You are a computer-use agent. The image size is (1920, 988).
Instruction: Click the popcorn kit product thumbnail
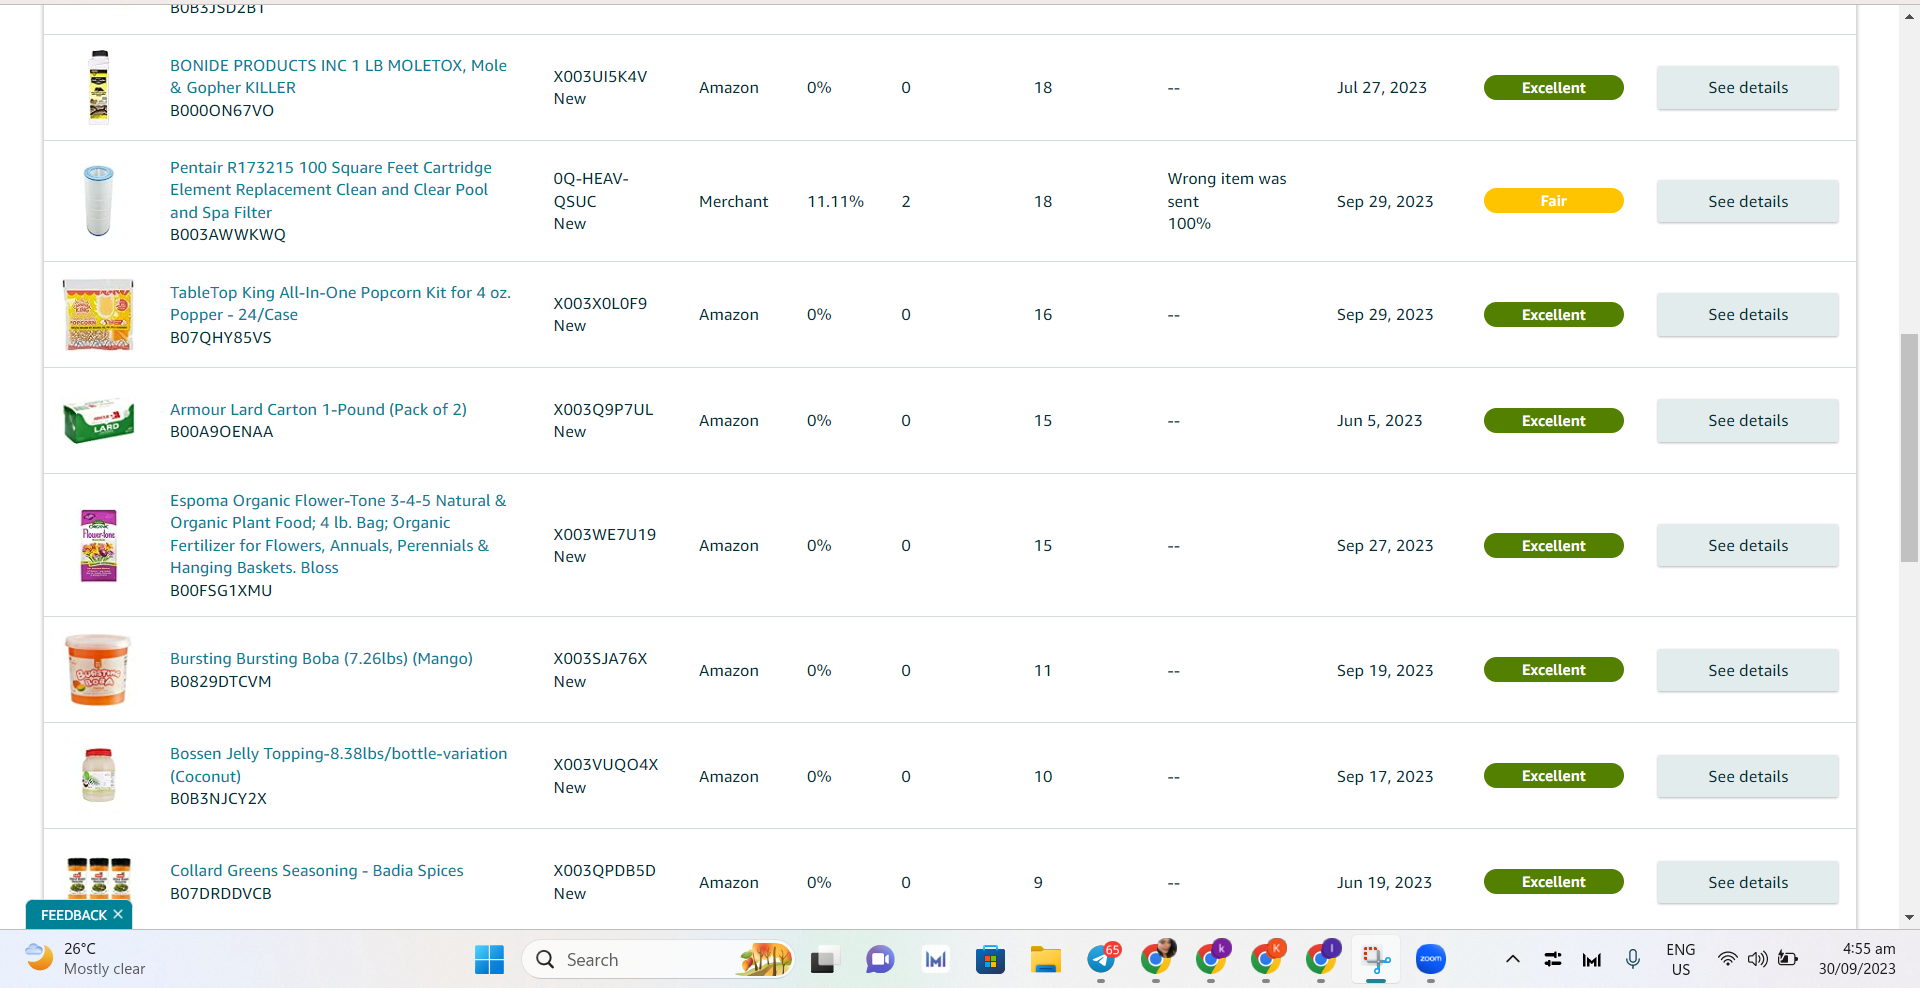98,315
